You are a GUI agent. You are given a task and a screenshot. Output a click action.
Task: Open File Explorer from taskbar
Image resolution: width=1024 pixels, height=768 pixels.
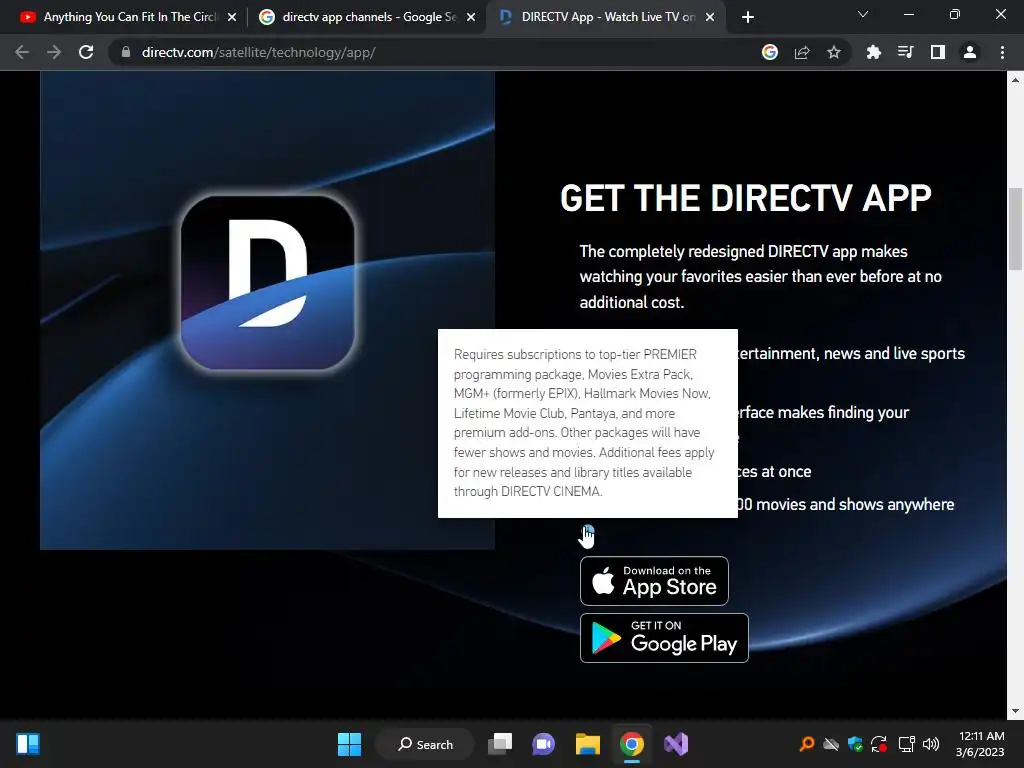tap(588, 744)
